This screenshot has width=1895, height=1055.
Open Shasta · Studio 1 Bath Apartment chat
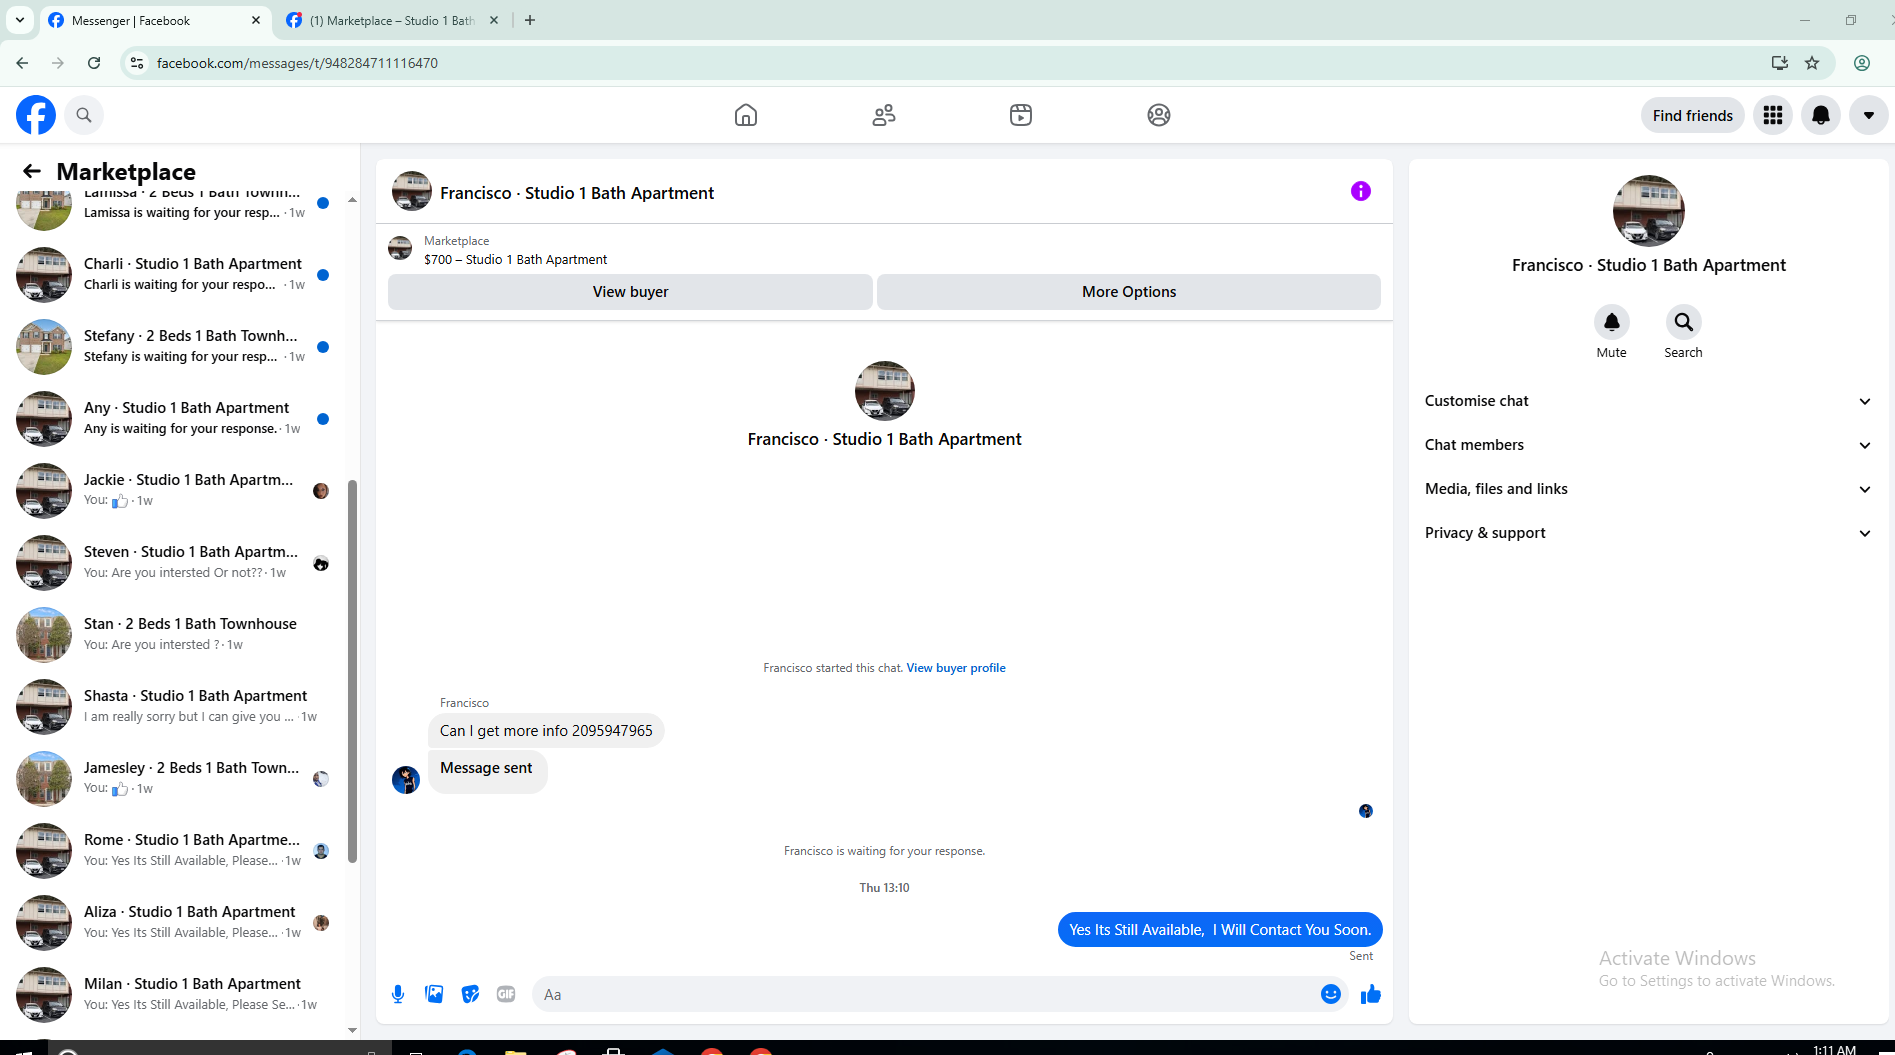[x=175, y=706]
